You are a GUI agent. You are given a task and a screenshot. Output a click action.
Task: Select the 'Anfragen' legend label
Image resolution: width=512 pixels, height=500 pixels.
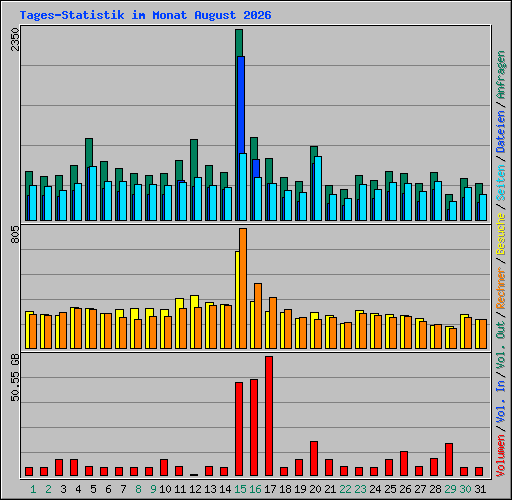pos(501,74)
